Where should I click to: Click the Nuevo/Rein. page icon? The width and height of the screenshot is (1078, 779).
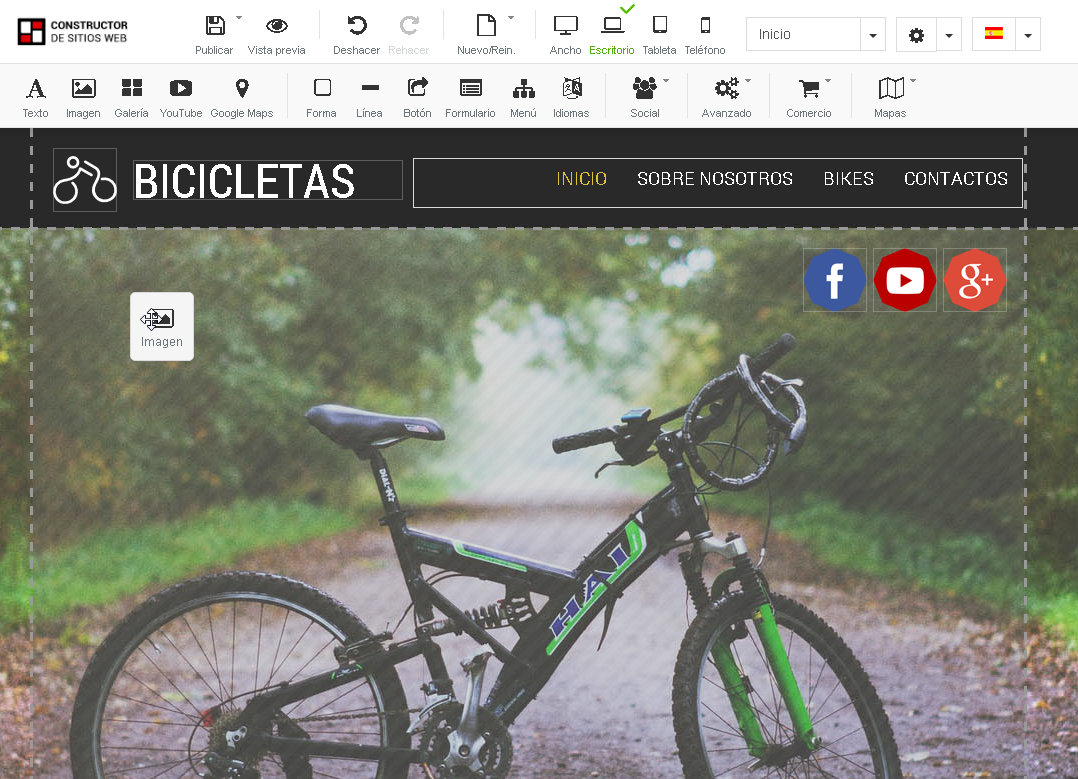click(486, 25)
